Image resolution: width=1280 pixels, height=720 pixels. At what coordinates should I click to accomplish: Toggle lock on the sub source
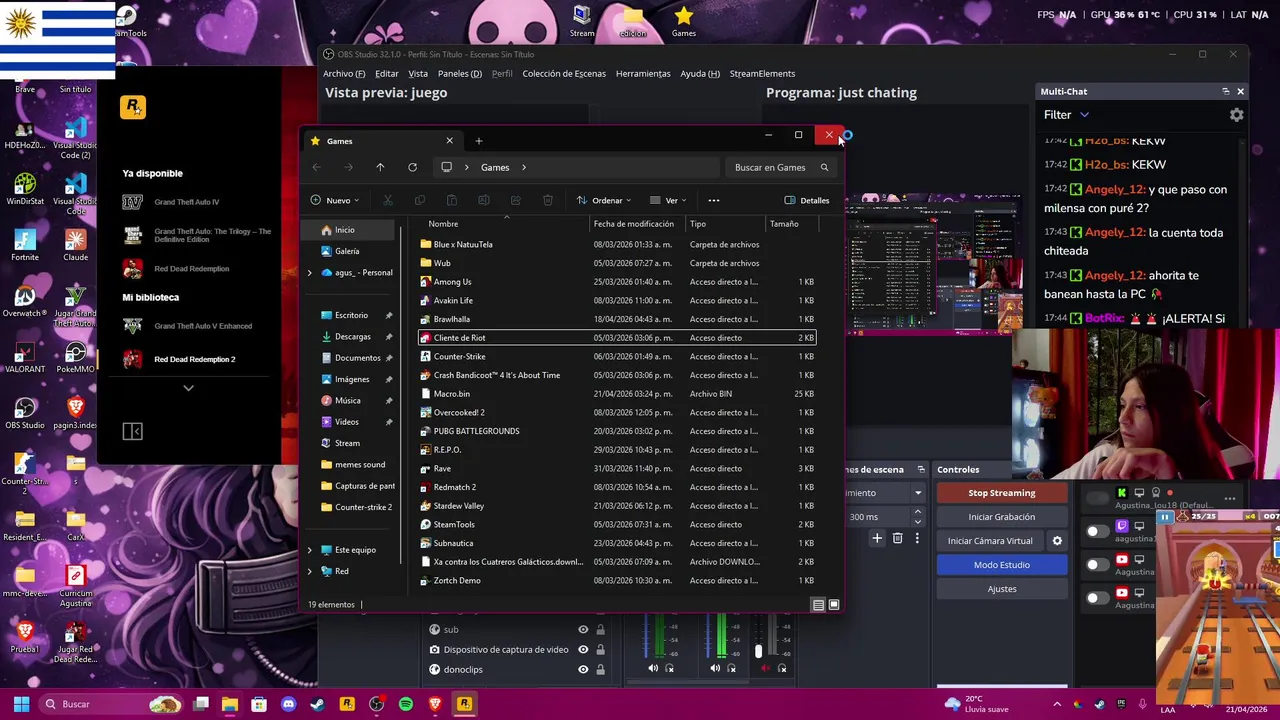(x=600, y=629)
